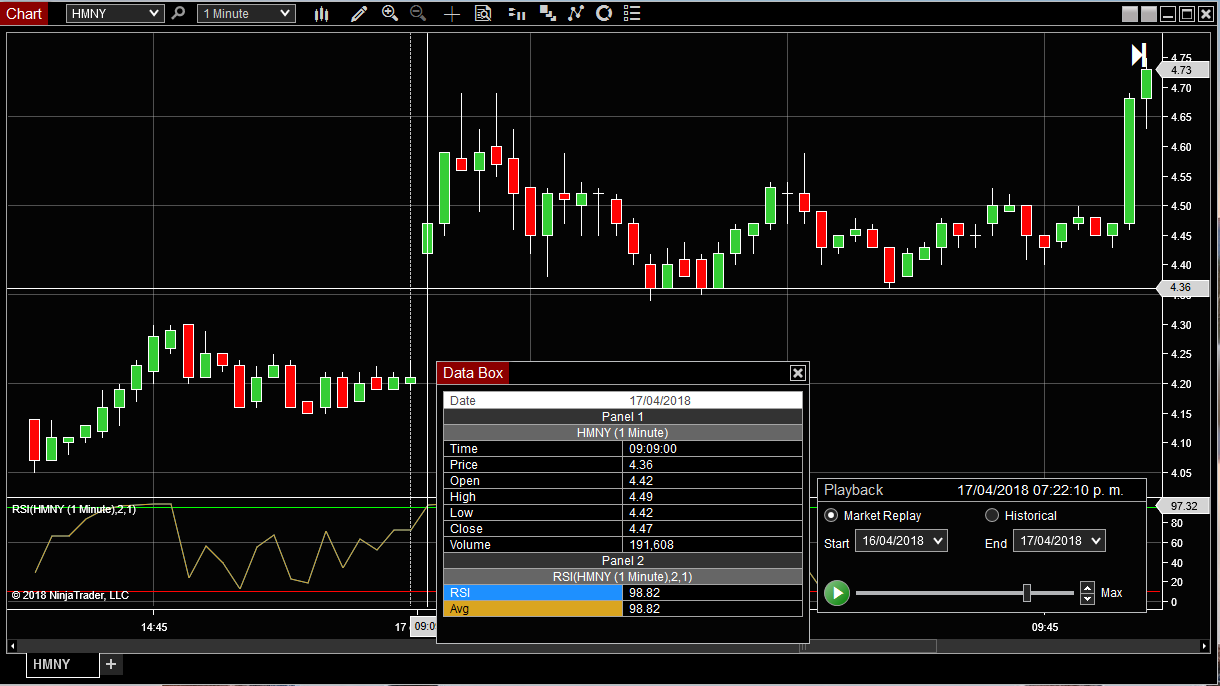This screenshot has width=1220, height=686.
Task: Click the Close value 4.47
Action: [641, 529]
